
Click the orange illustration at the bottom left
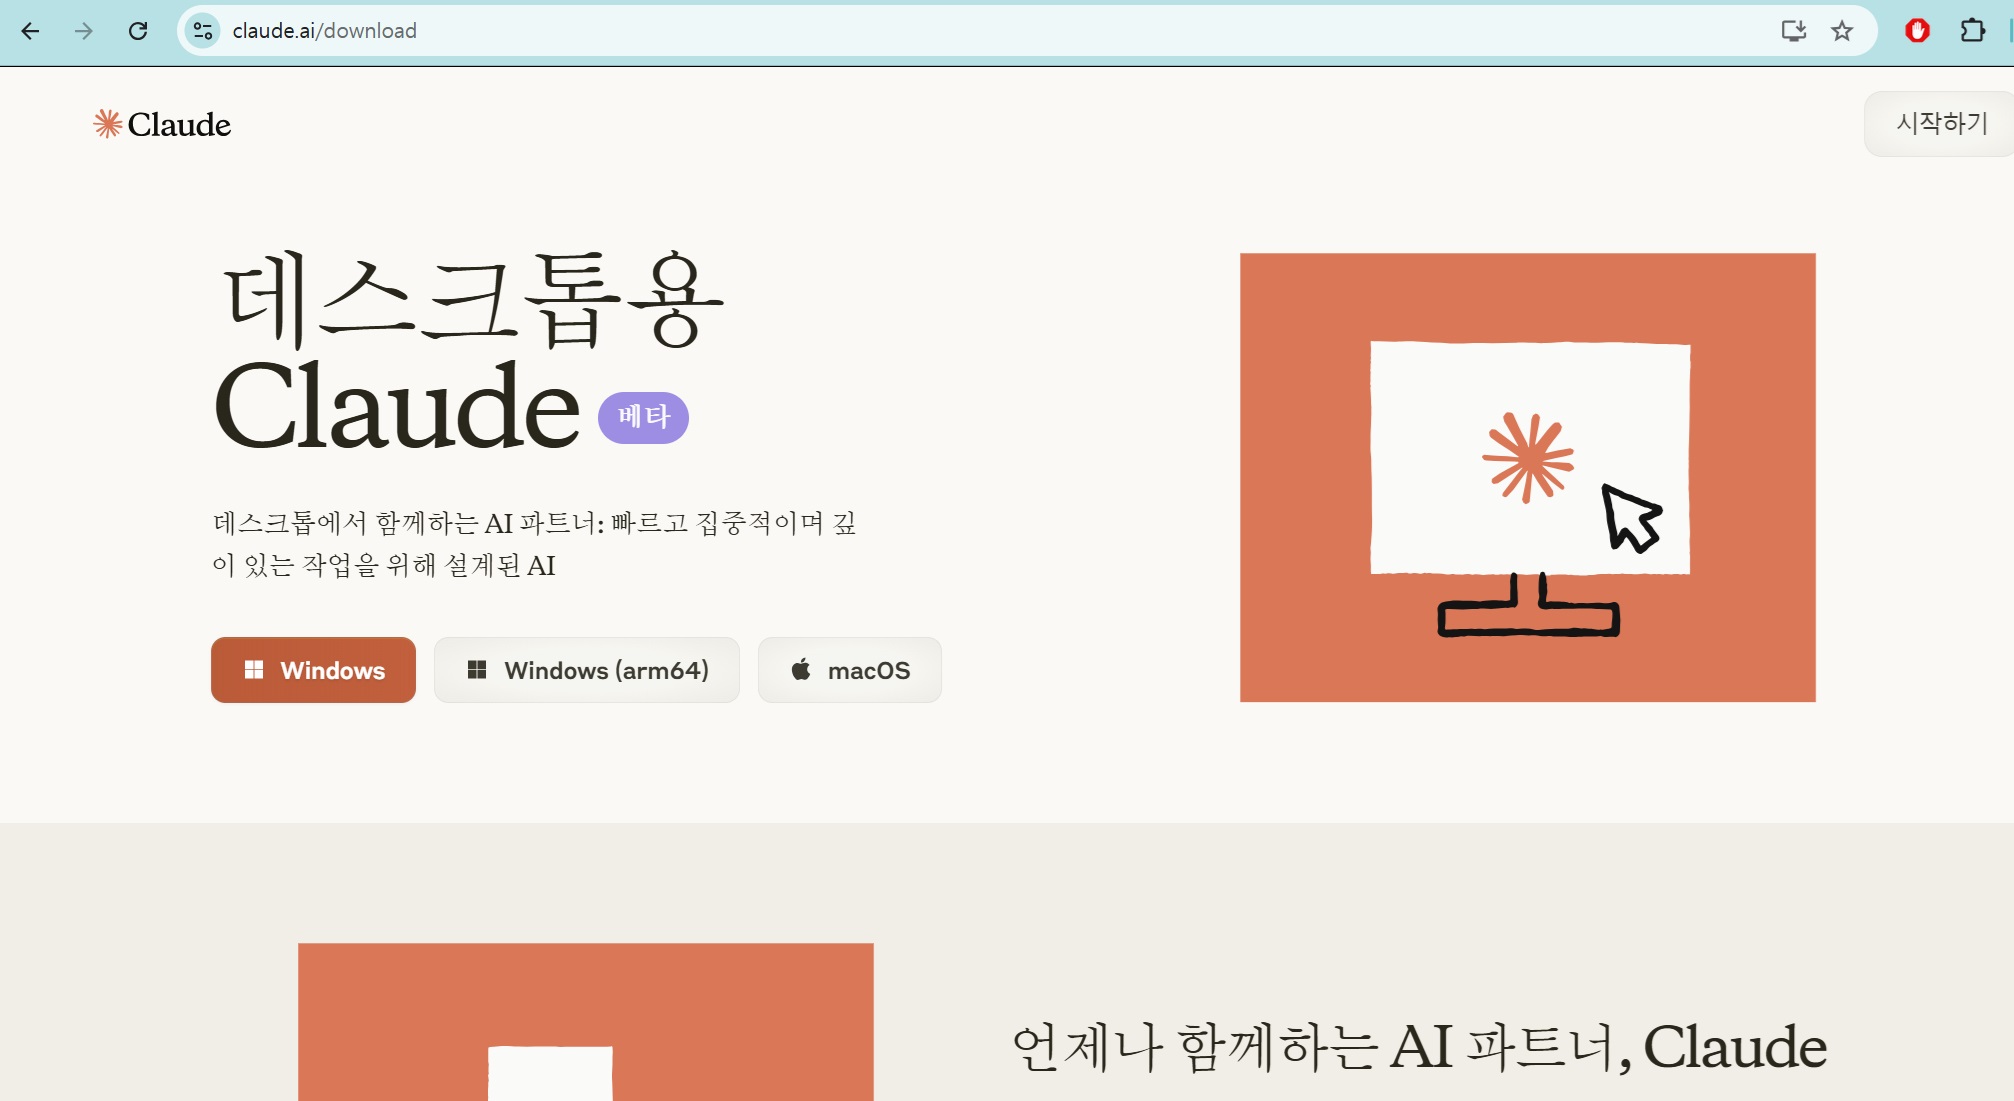tap(585, 1020)
